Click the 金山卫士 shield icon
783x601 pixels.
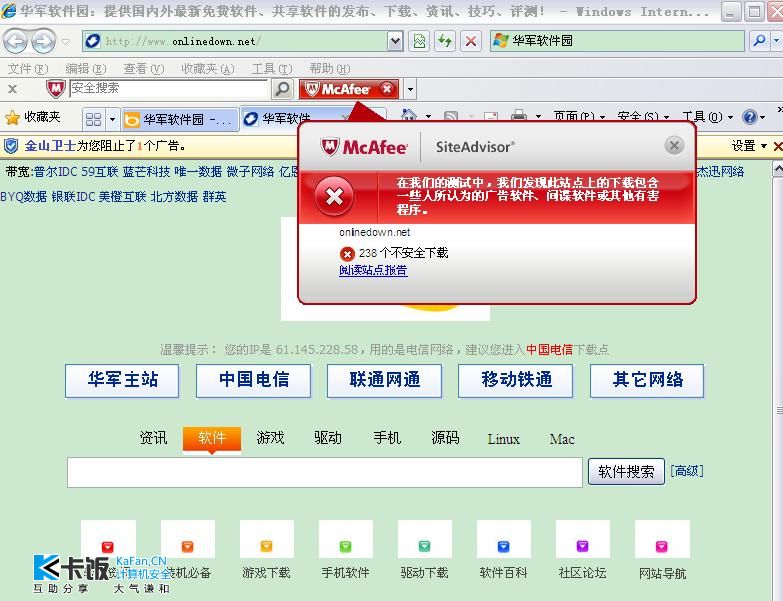11,146
